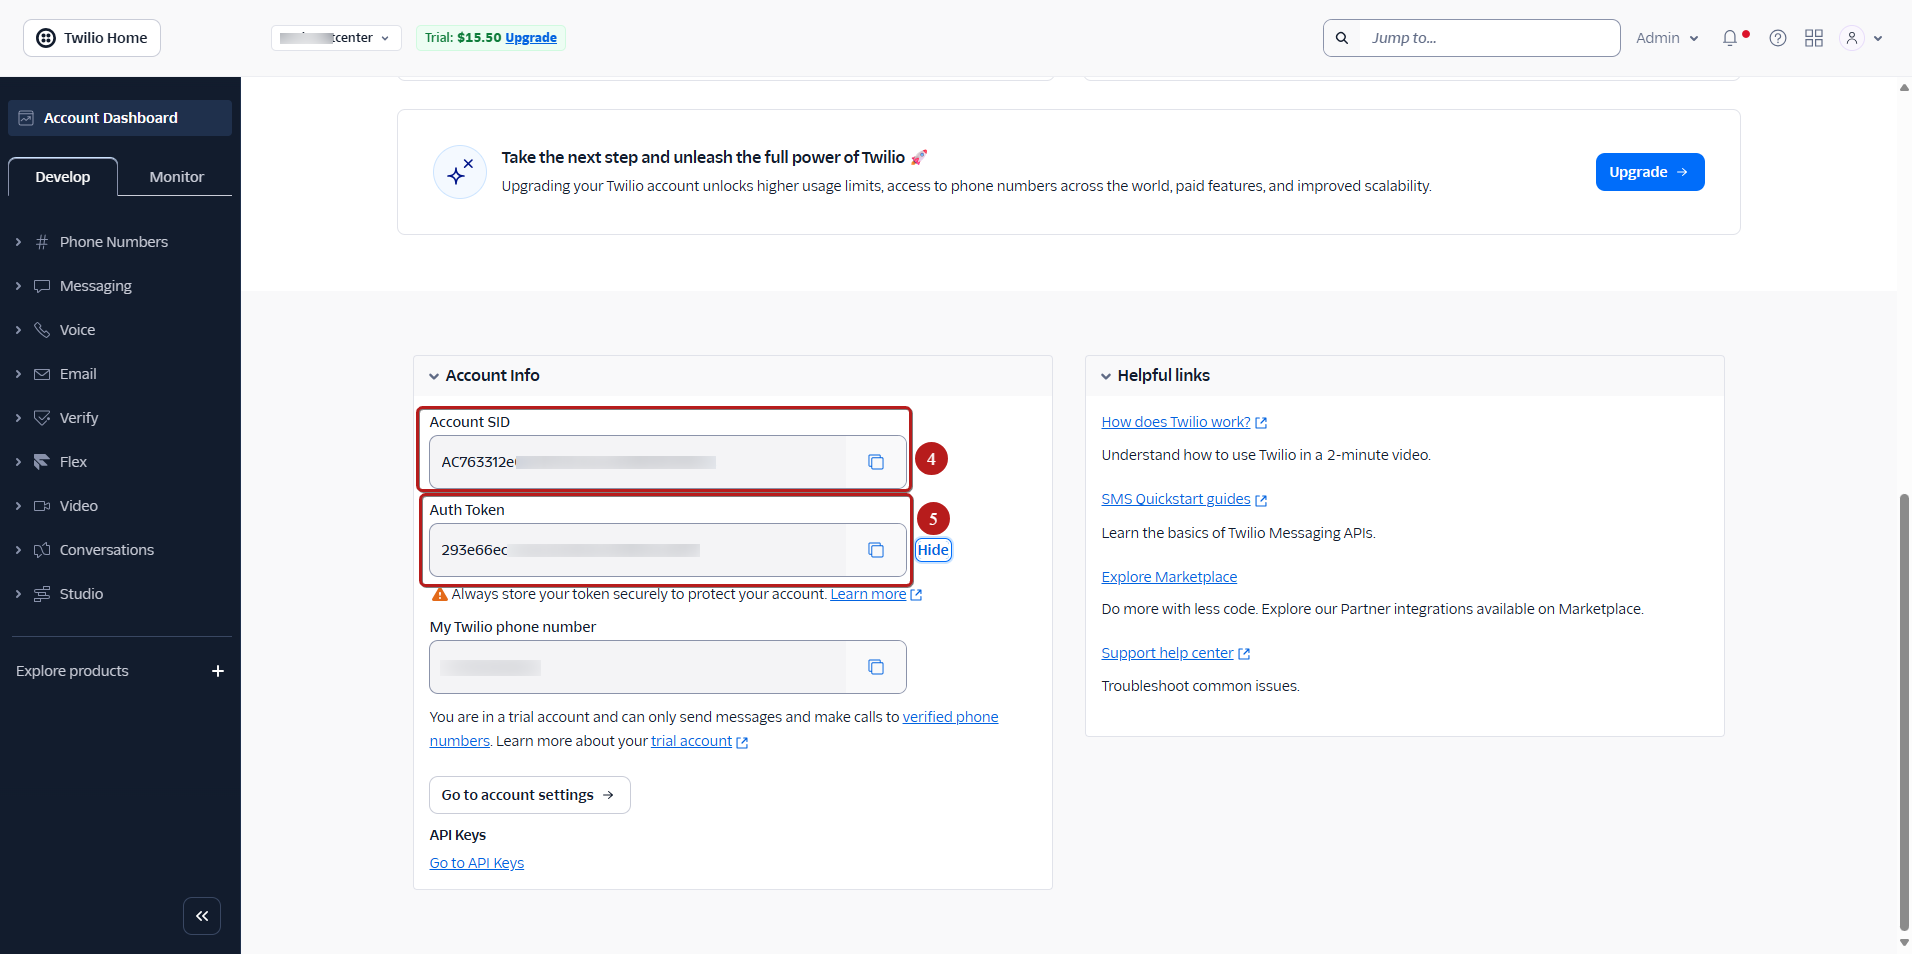The image size is (1912, 954).
Task: Open Flex product icon
Action: click(x=42, y=462)
